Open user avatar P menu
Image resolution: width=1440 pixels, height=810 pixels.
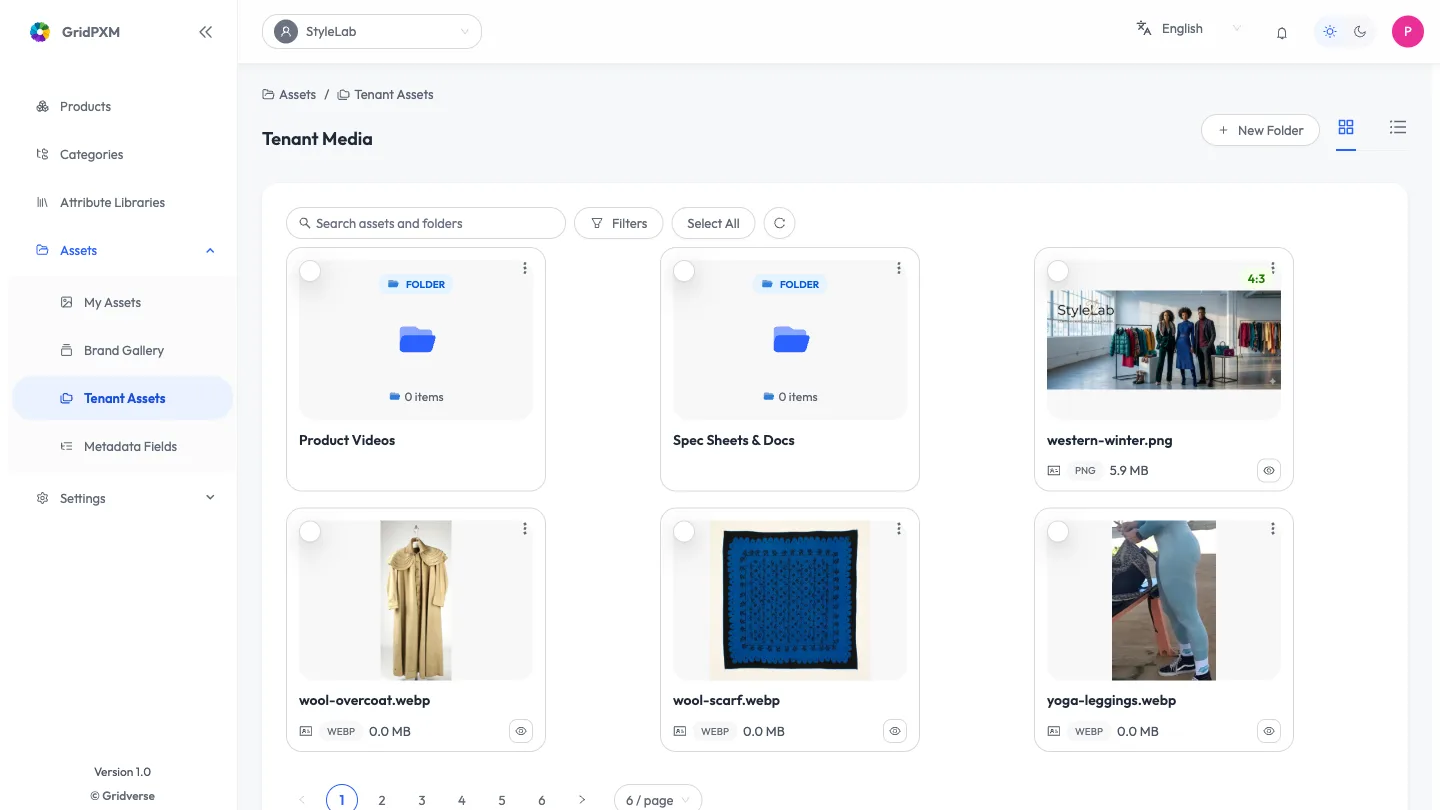1408,31
